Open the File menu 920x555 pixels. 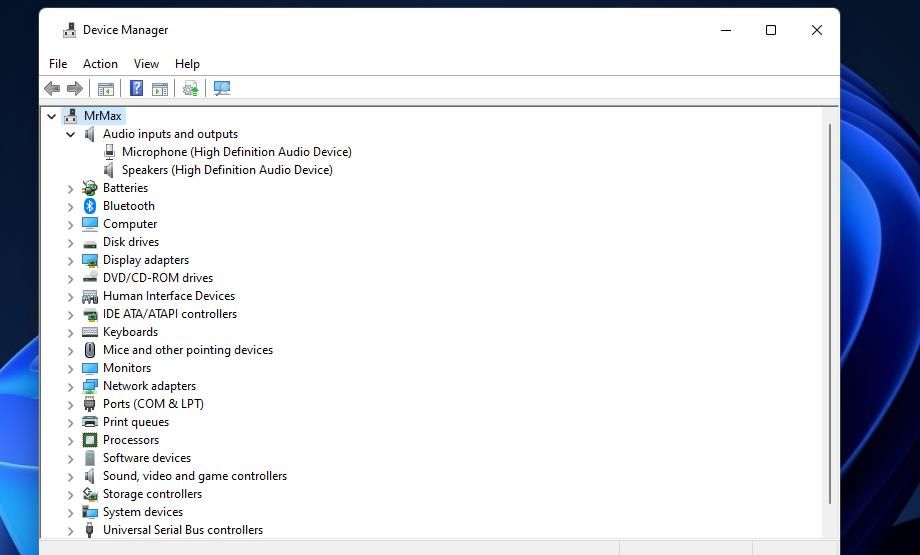click(58, 64)
